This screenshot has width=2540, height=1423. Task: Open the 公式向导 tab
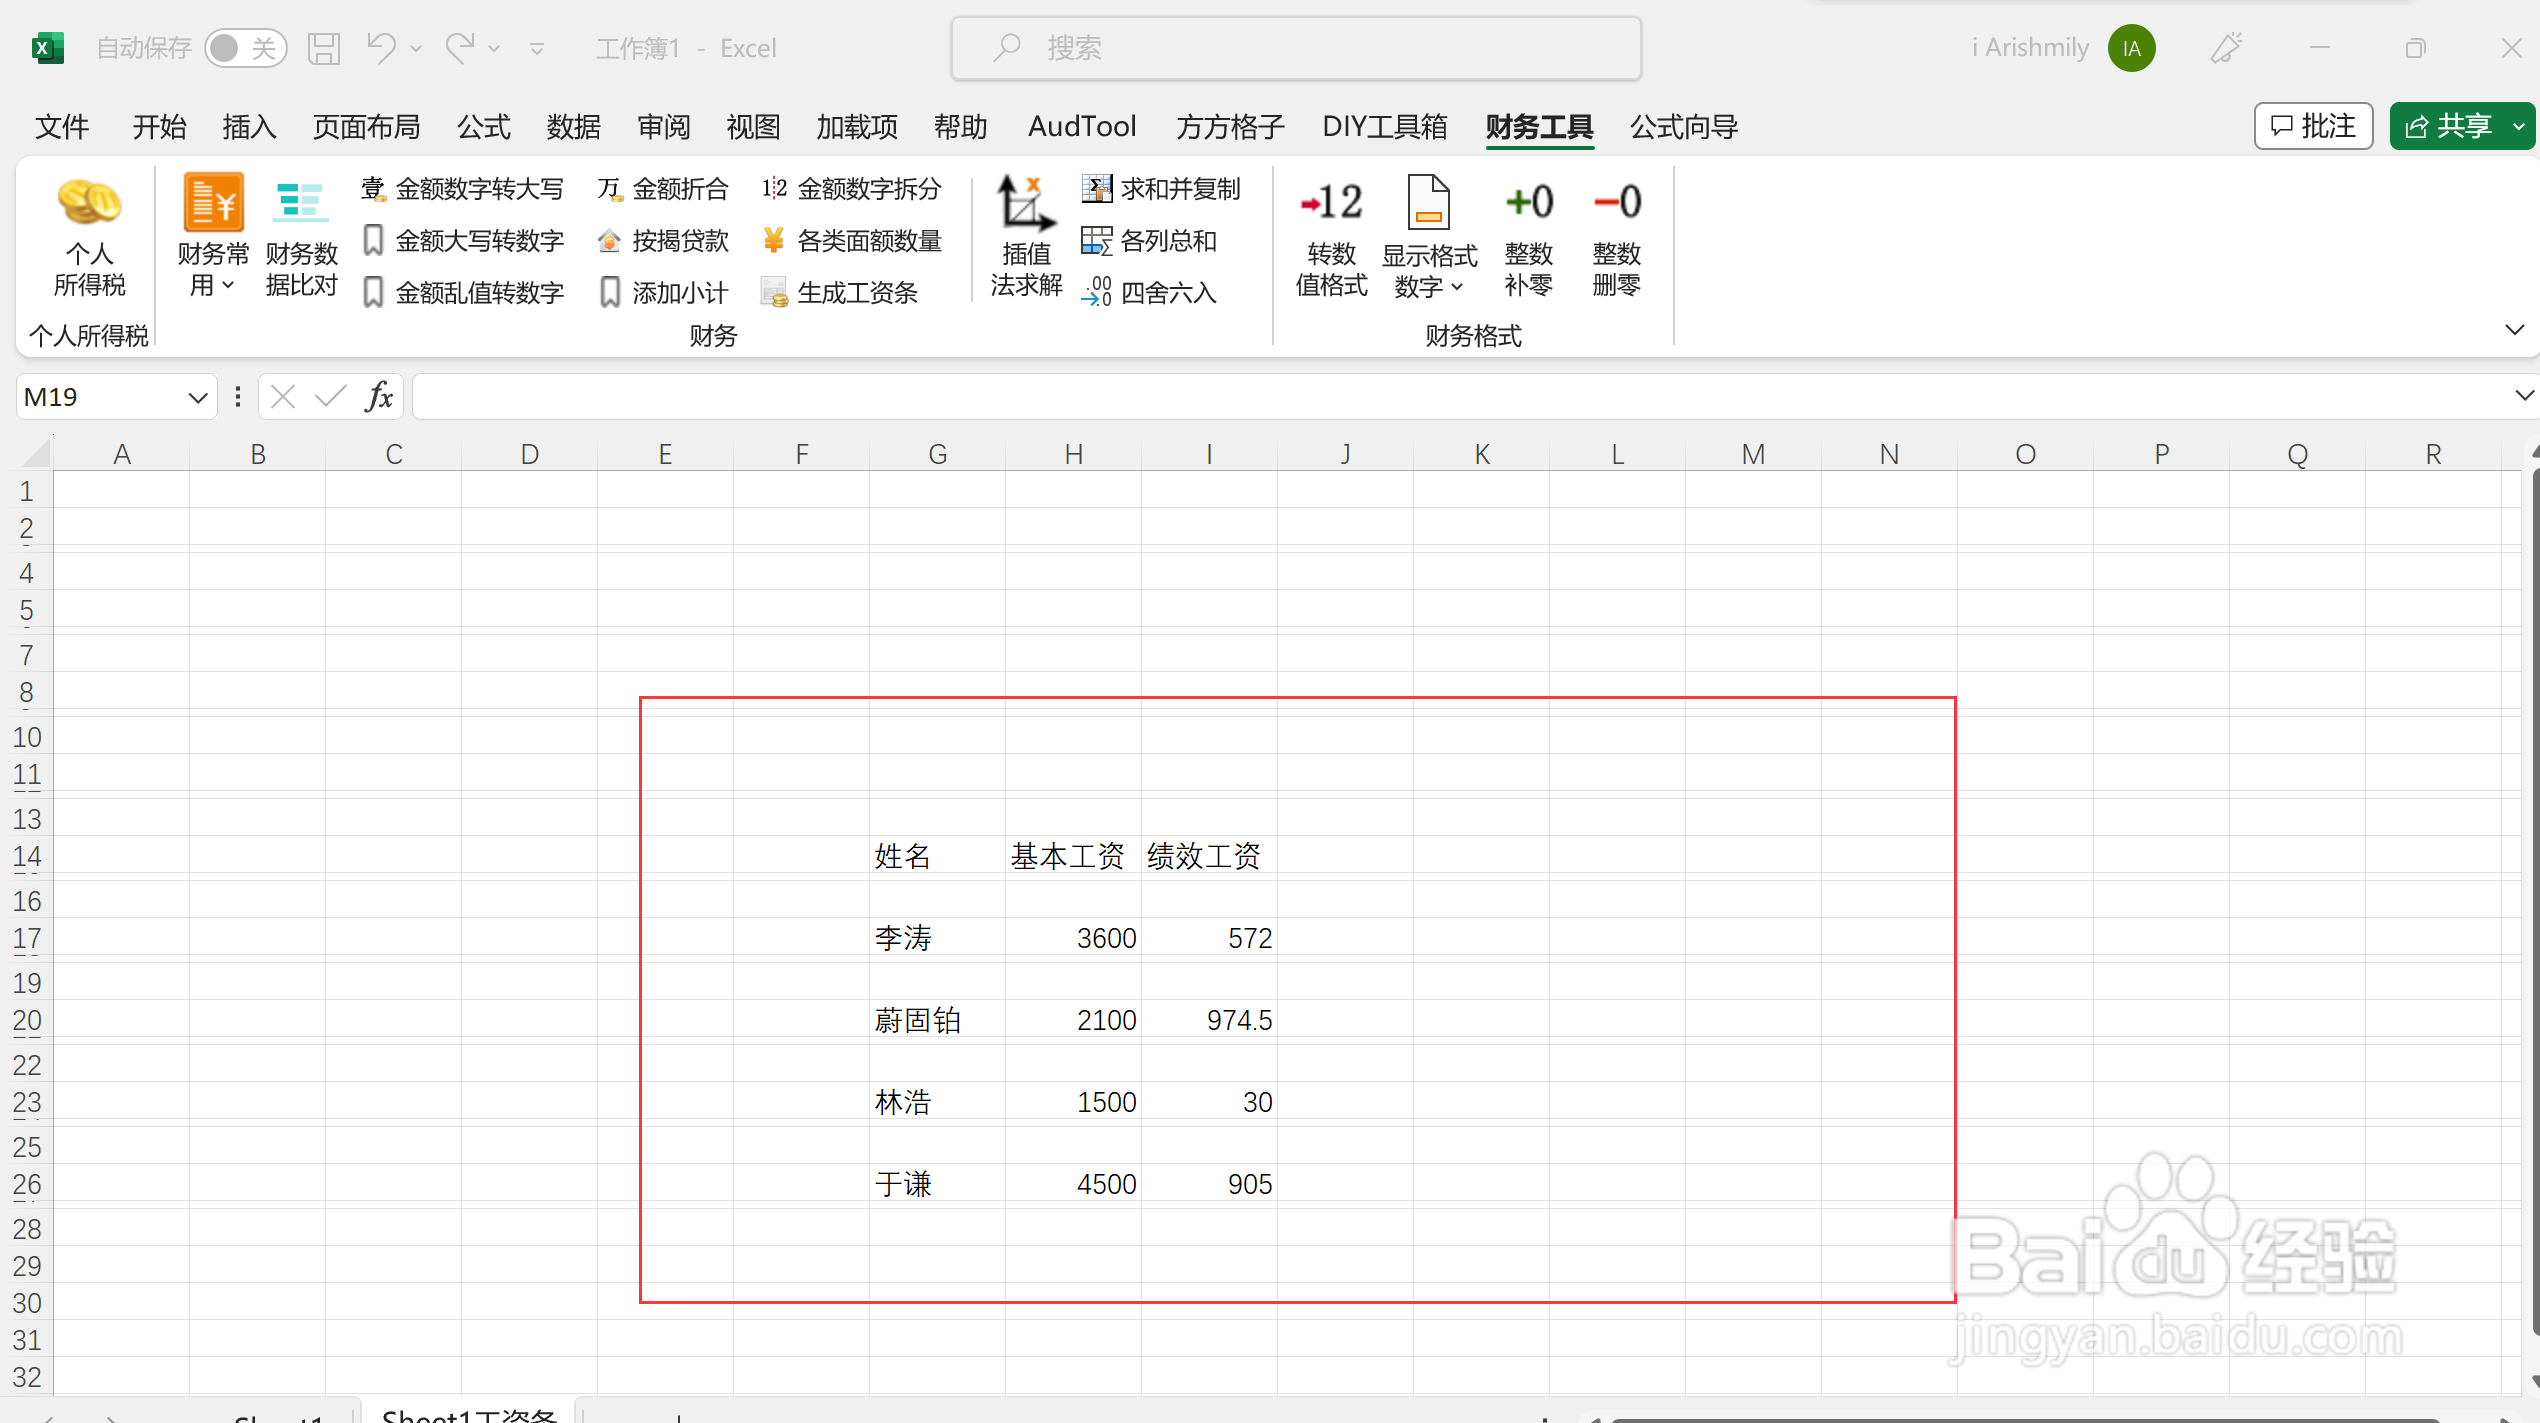coord(1684,127)
